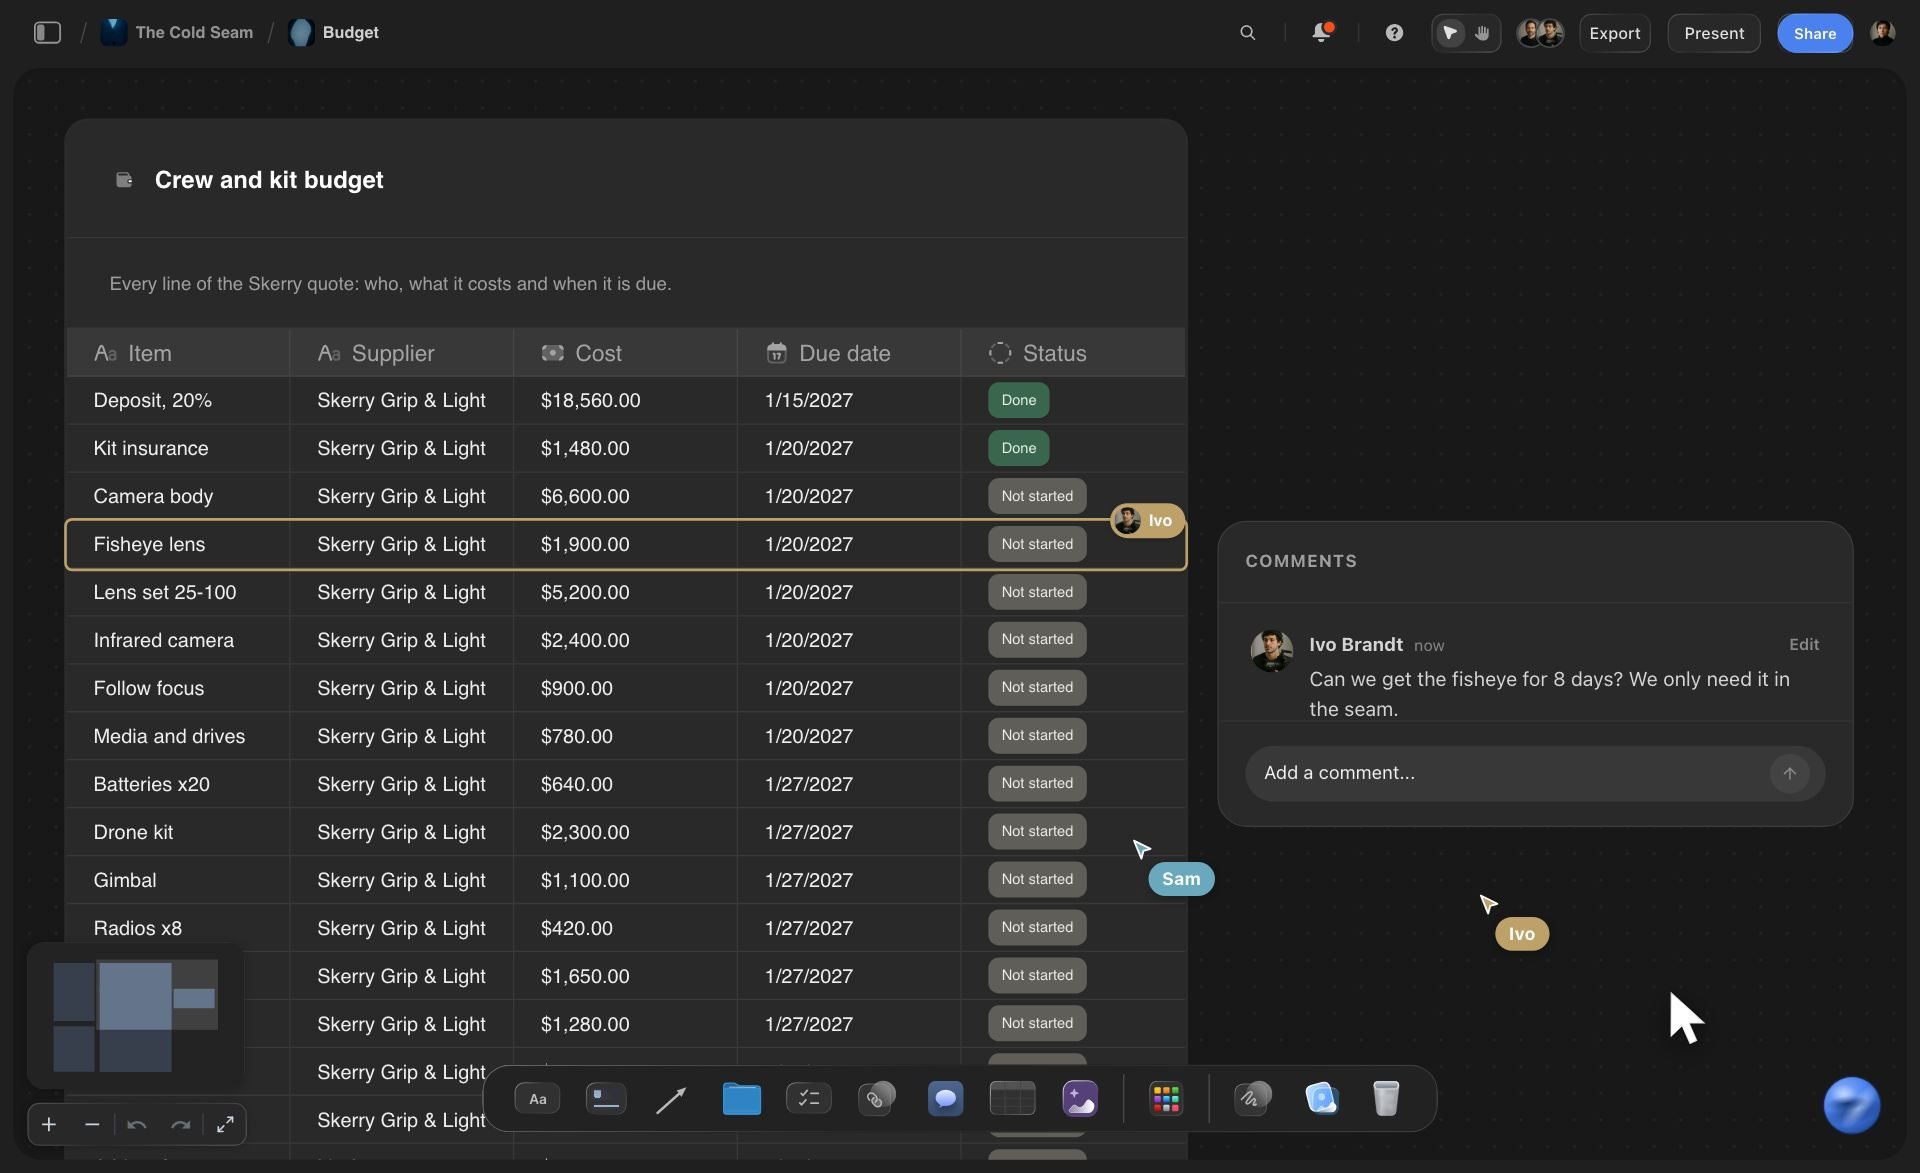Select the note card tool
The image size is (1920, 1173).
(605, 1099)
